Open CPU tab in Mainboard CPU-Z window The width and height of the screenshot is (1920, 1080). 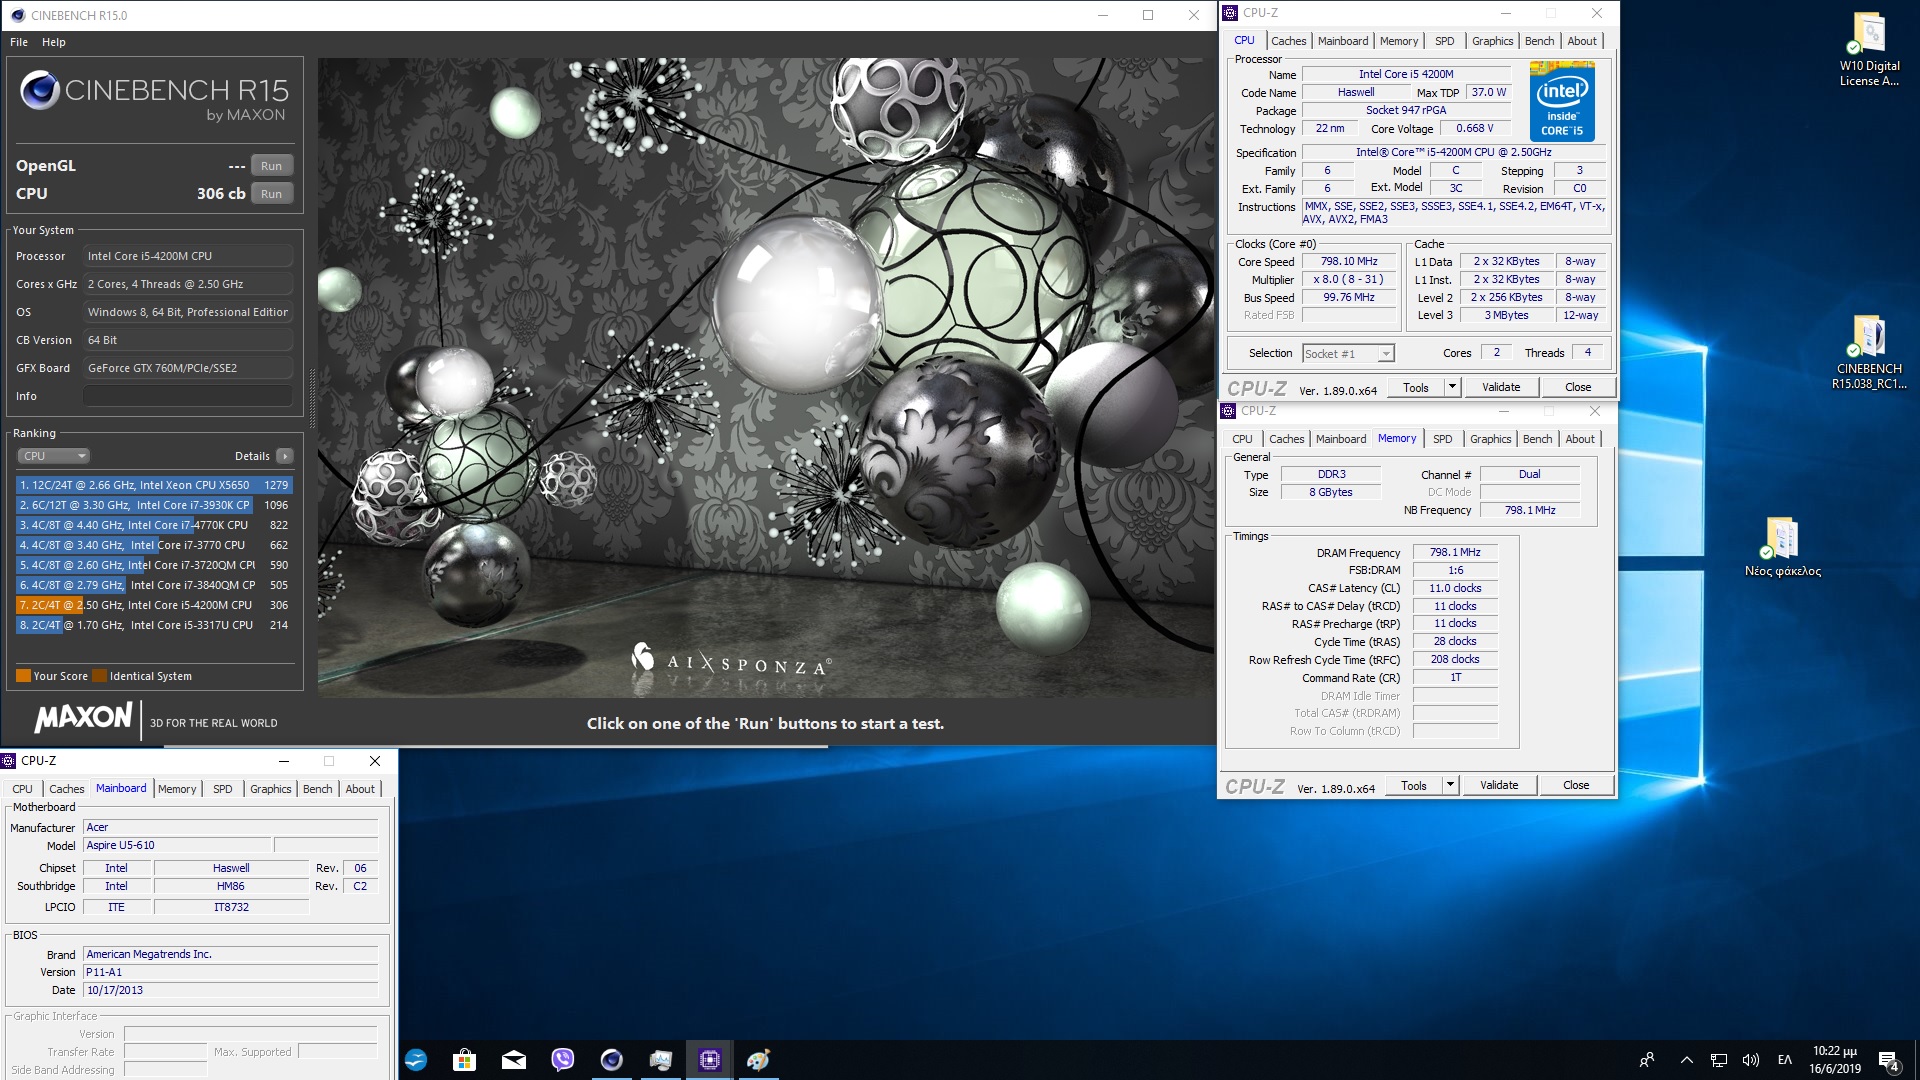point(22,789)
